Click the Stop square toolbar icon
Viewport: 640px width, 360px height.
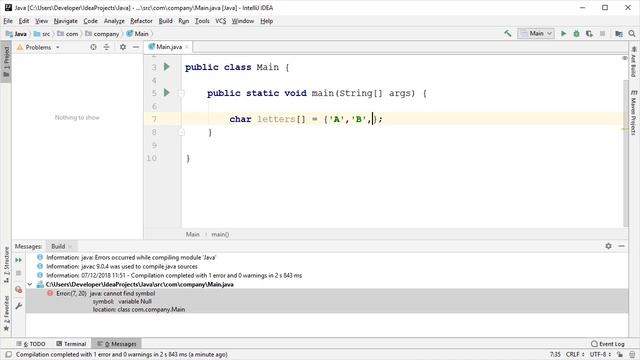[602, 33]
